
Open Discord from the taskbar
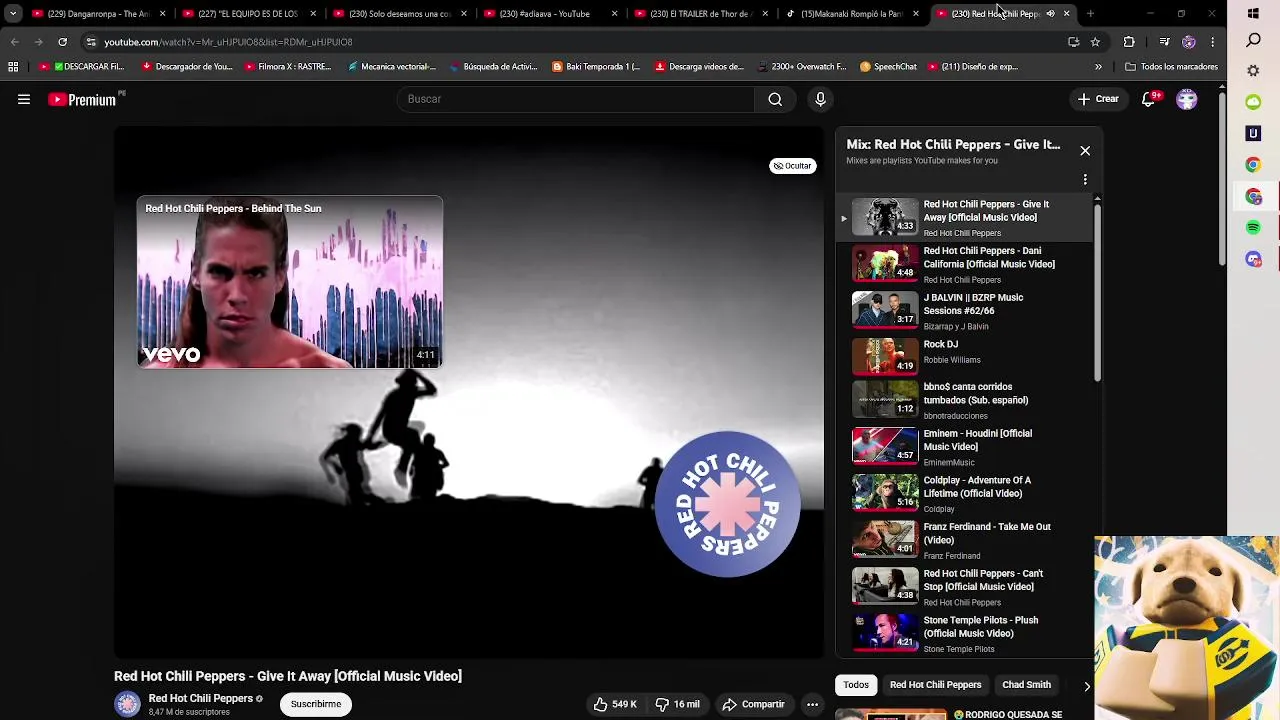1253,259
